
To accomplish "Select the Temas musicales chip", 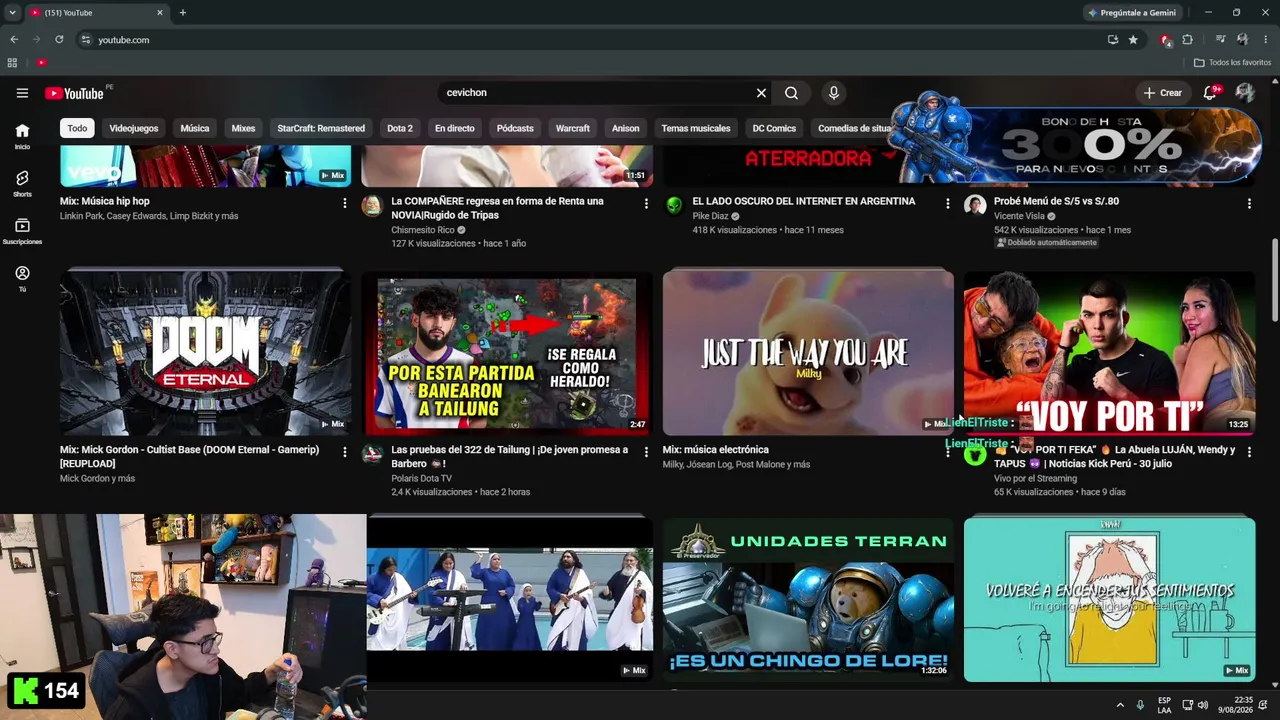I will 696,128.
